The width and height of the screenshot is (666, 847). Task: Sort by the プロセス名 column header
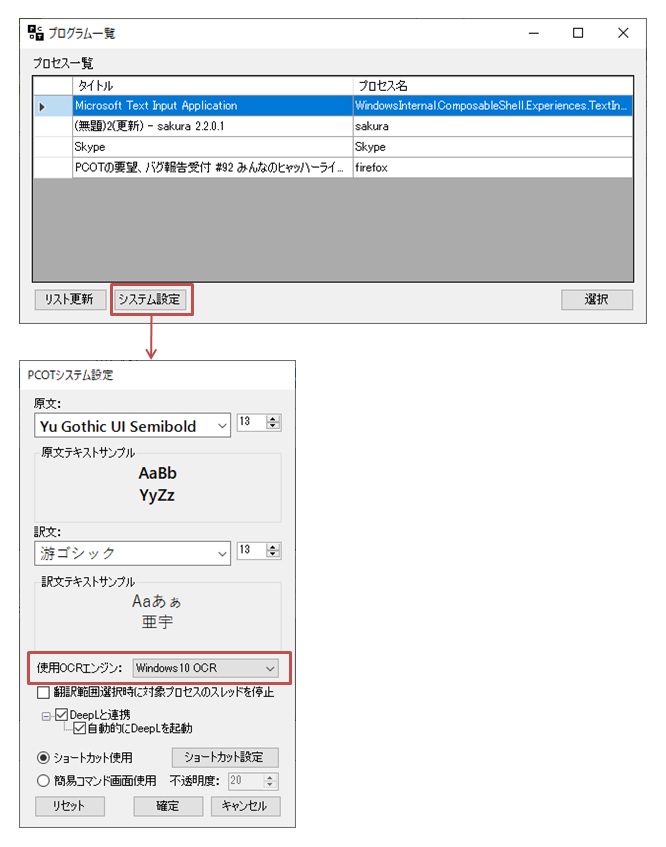pyautogui.click(x=493, y=86)
